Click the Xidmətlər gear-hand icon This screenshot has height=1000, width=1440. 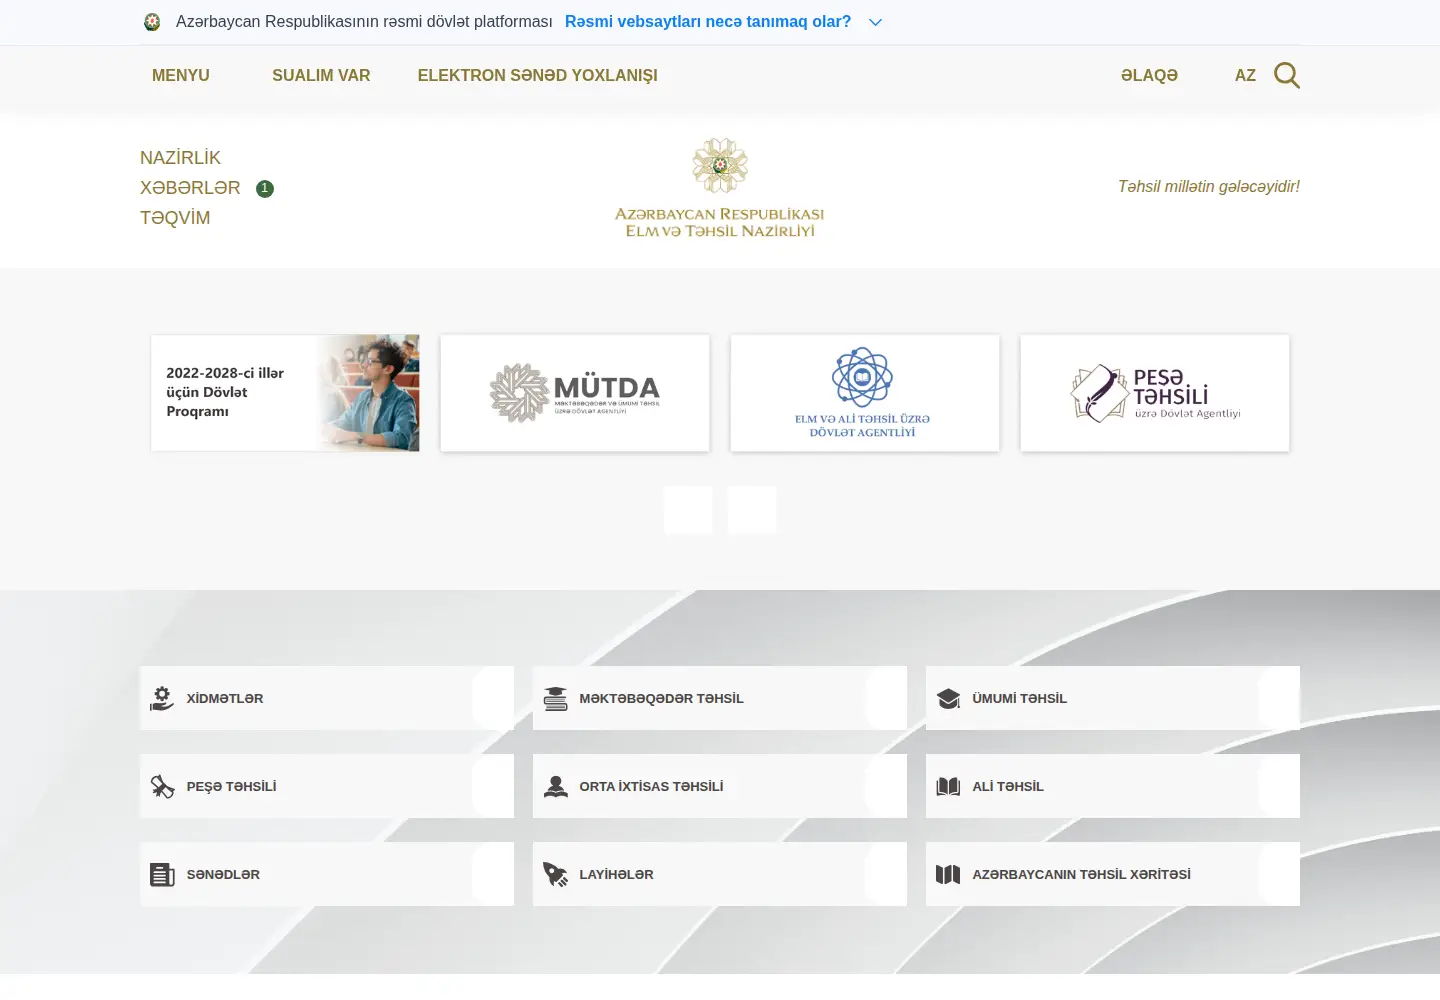162,698
